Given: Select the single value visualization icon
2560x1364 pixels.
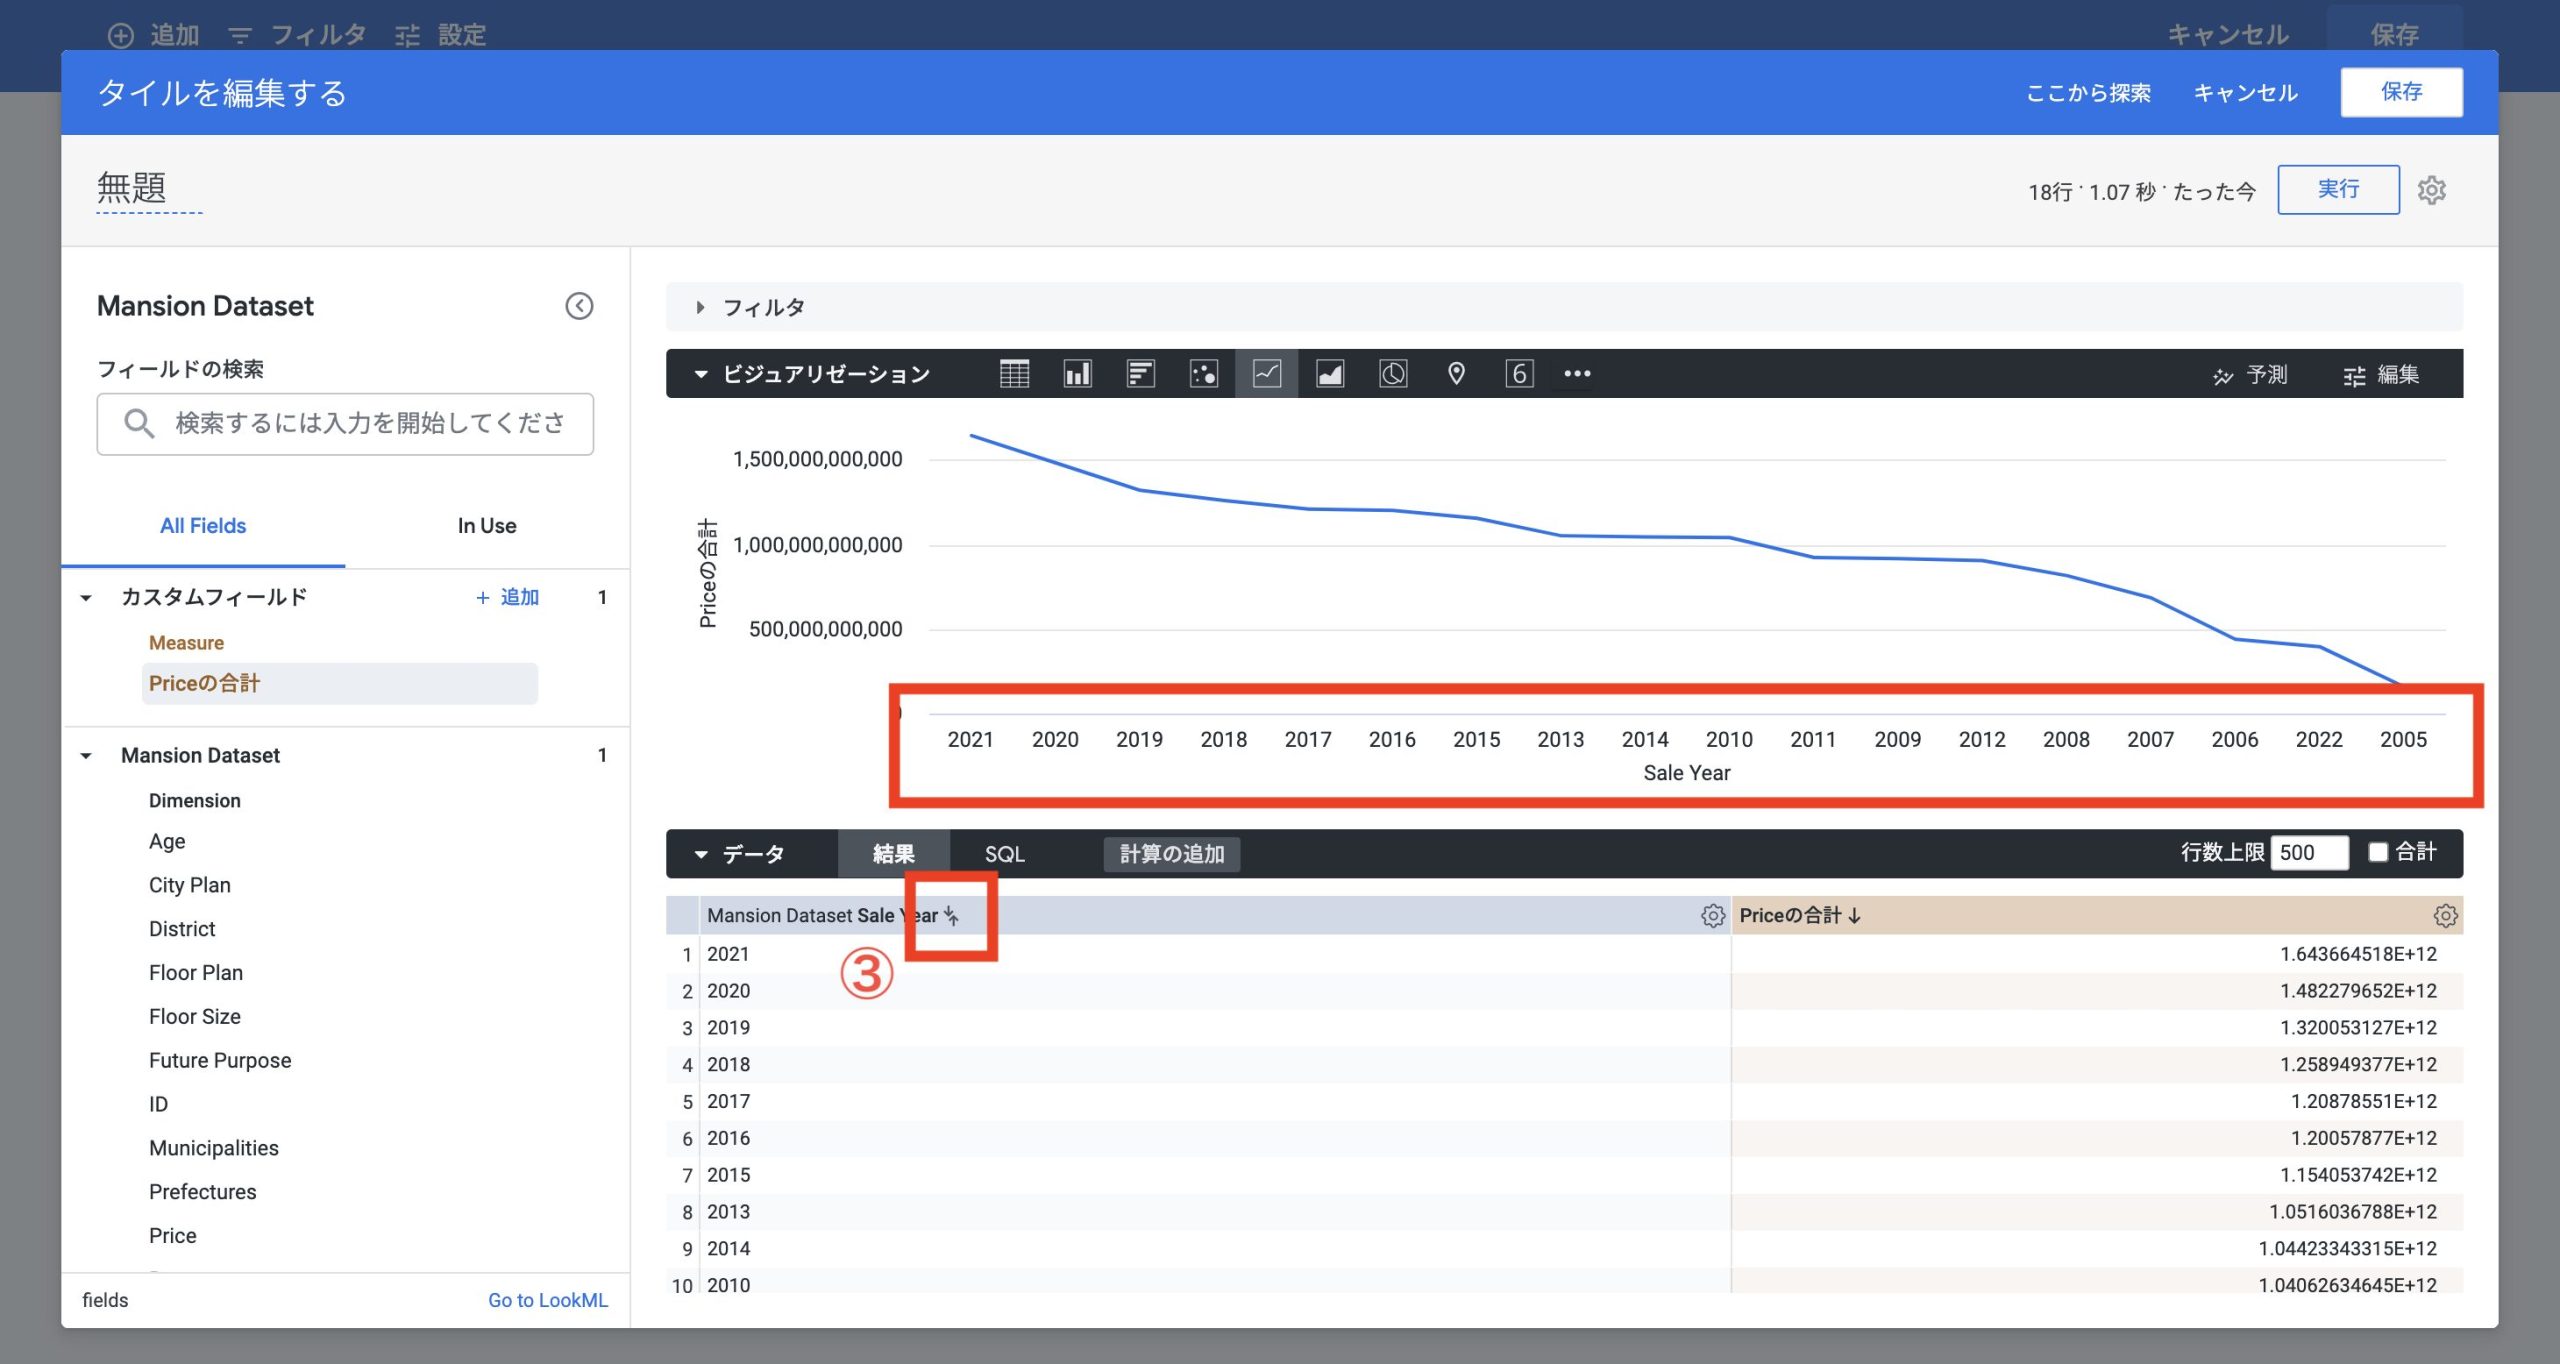Looking at the screenshot, I should (1519, 374).
